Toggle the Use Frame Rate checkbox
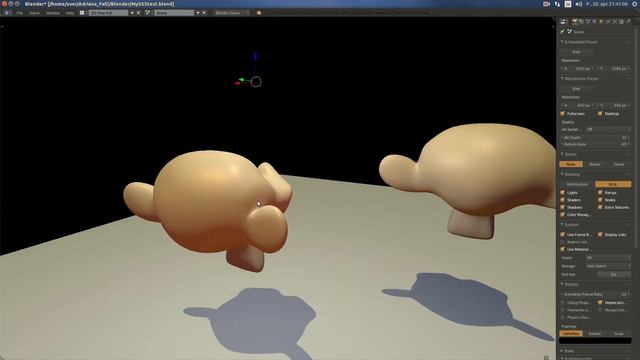Viewport: 640px width, 360px height. pos(562,234)
